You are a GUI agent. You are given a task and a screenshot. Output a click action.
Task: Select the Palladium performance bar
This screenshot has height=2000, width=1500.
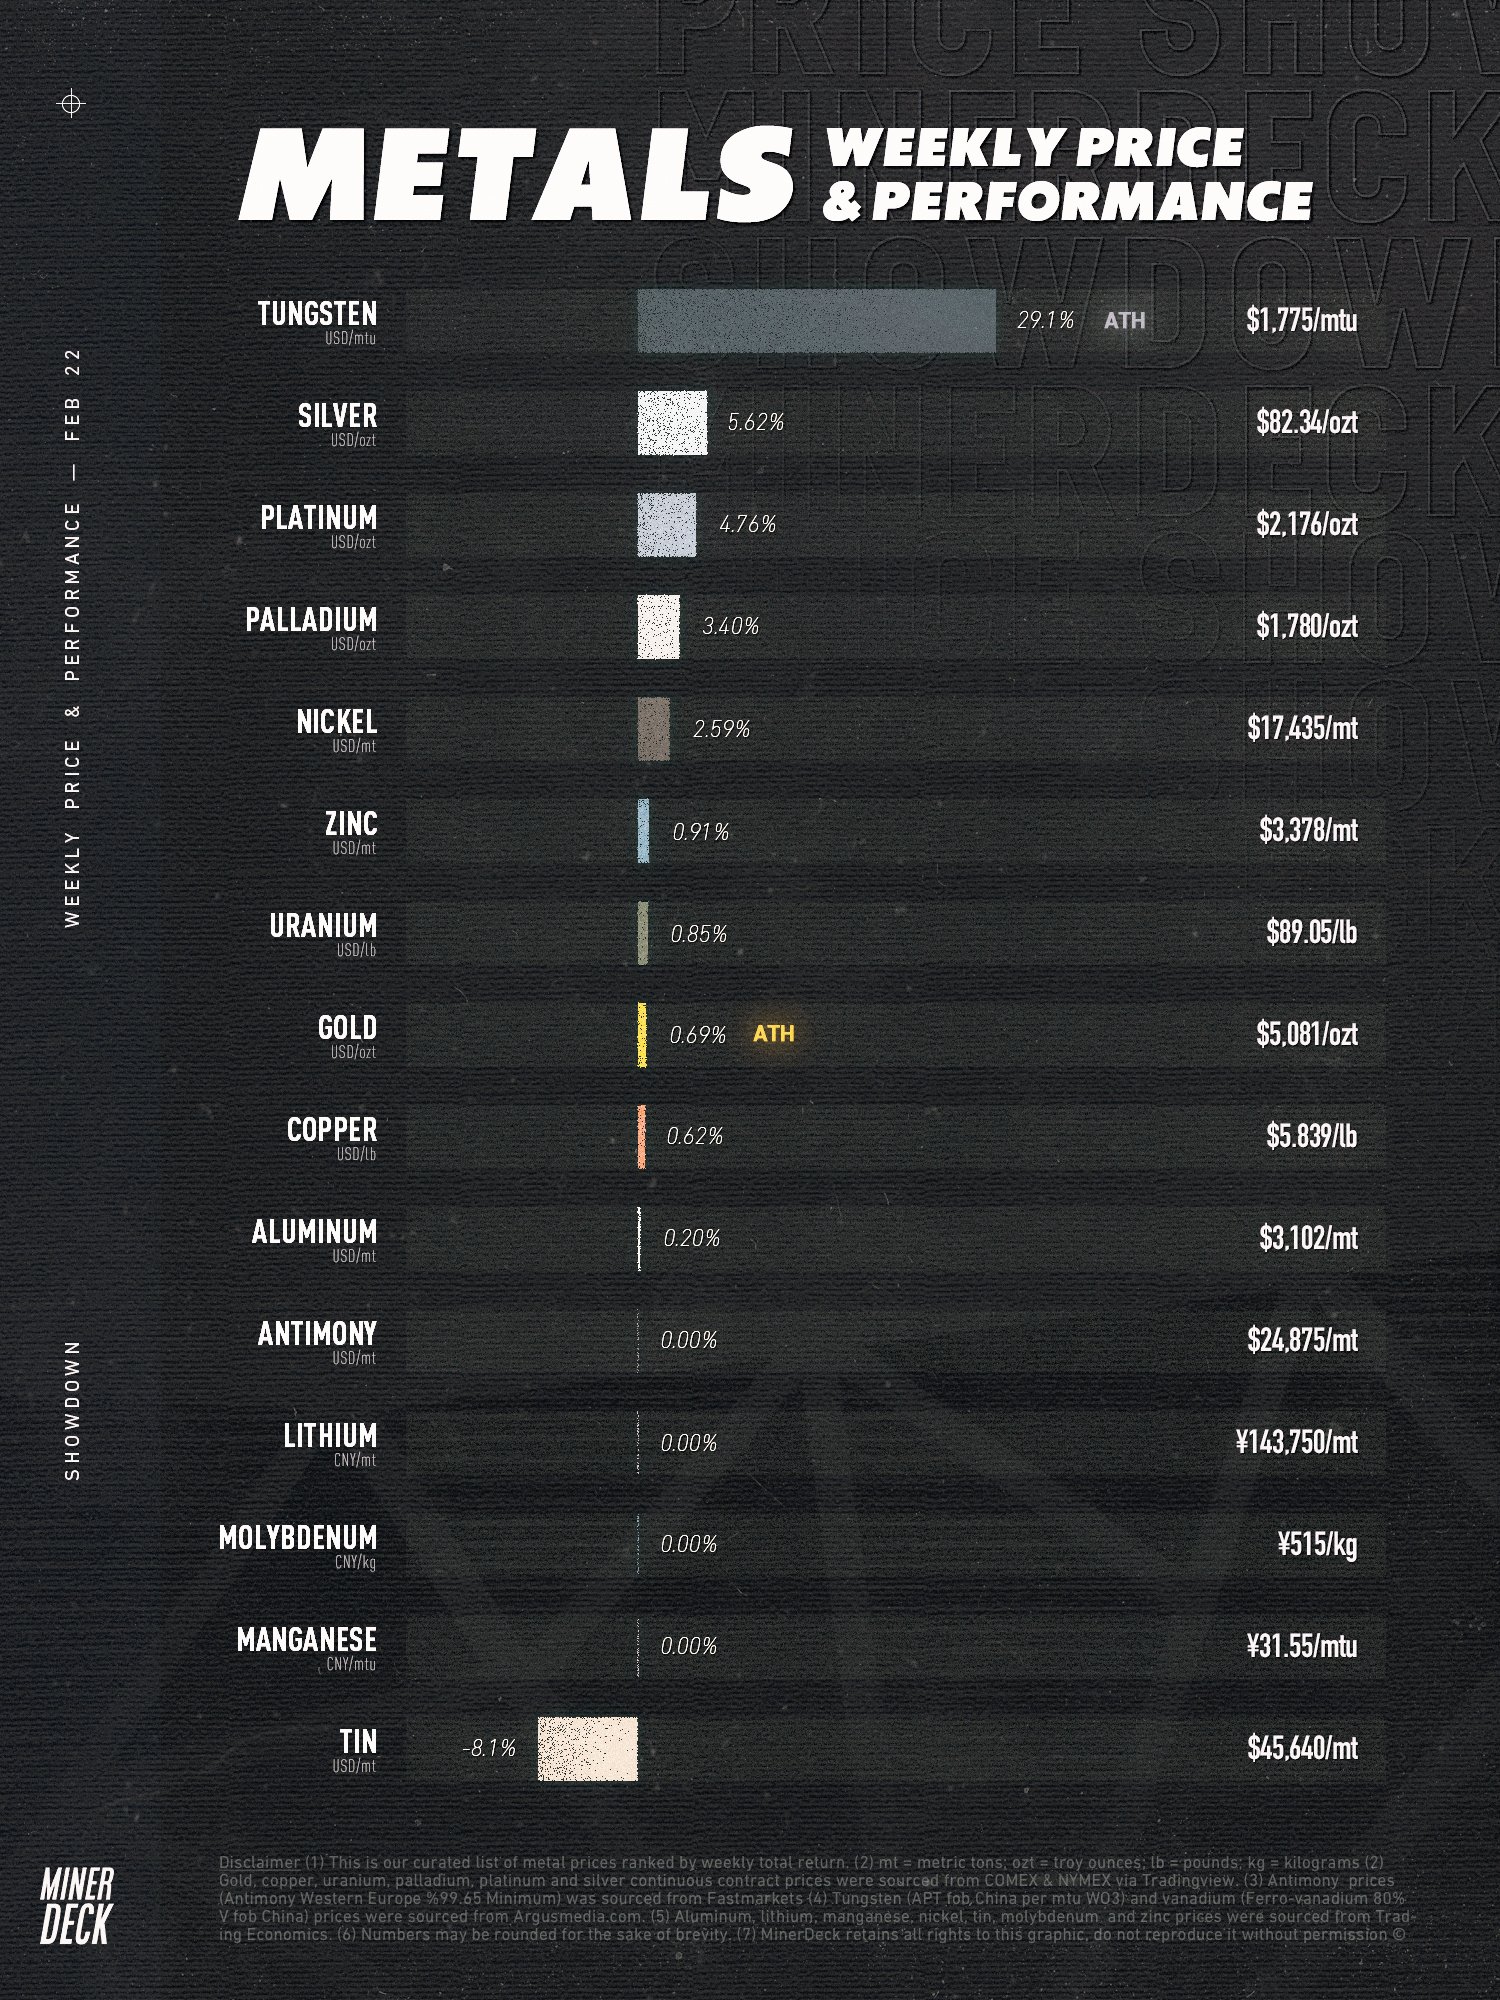click(x=658, y=627)
